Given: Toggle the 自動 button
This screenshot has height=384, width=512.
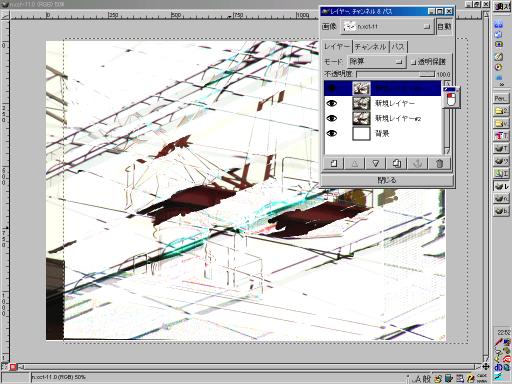Looking at the screenshot, I should [x=444, y=27].
